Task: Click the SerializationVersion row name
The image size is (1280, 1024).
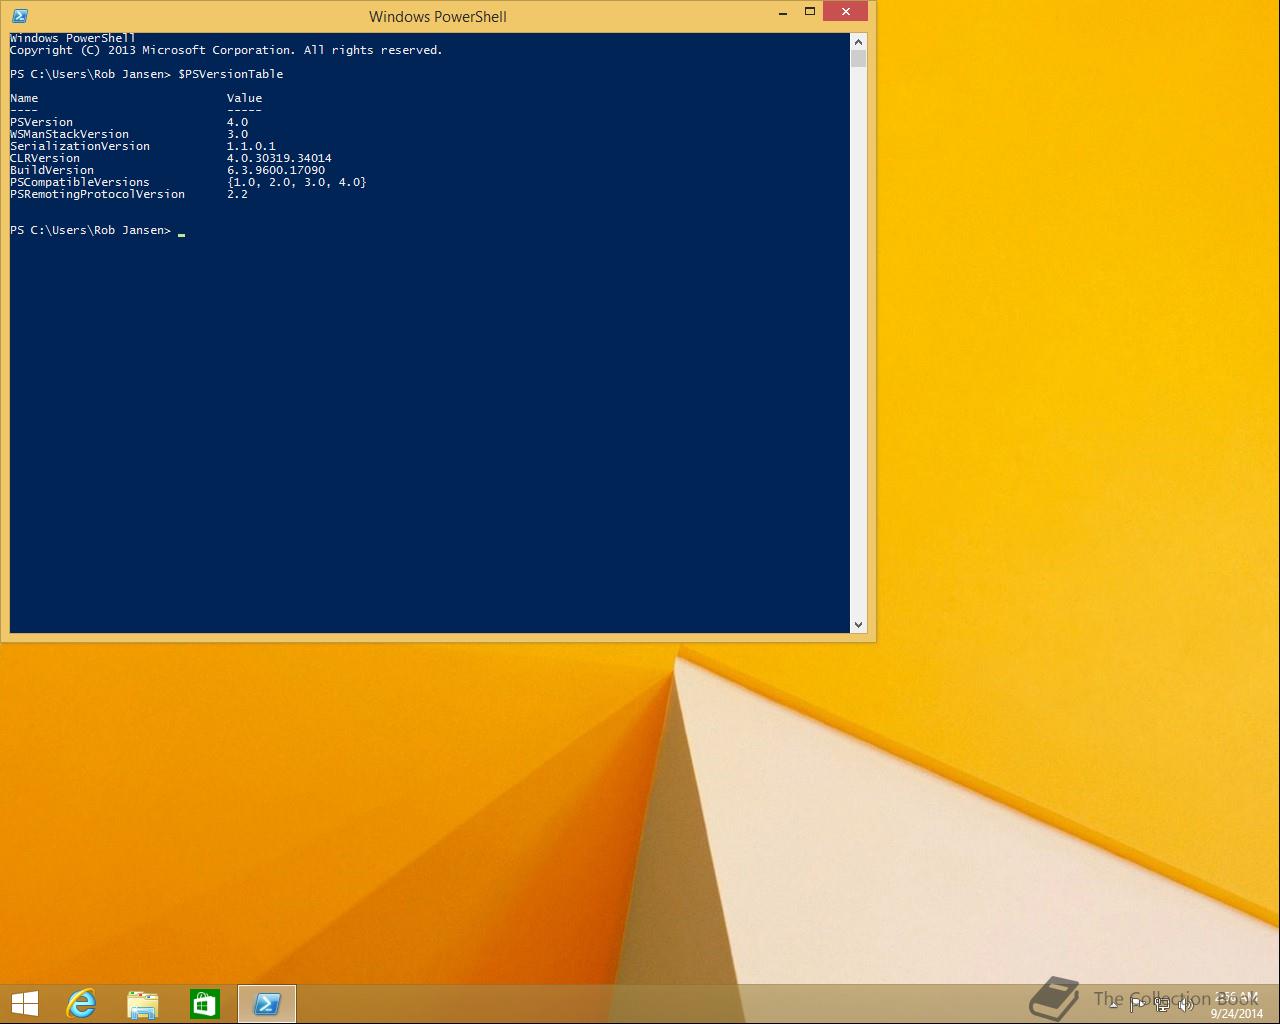Action: (x=80, y=146)
